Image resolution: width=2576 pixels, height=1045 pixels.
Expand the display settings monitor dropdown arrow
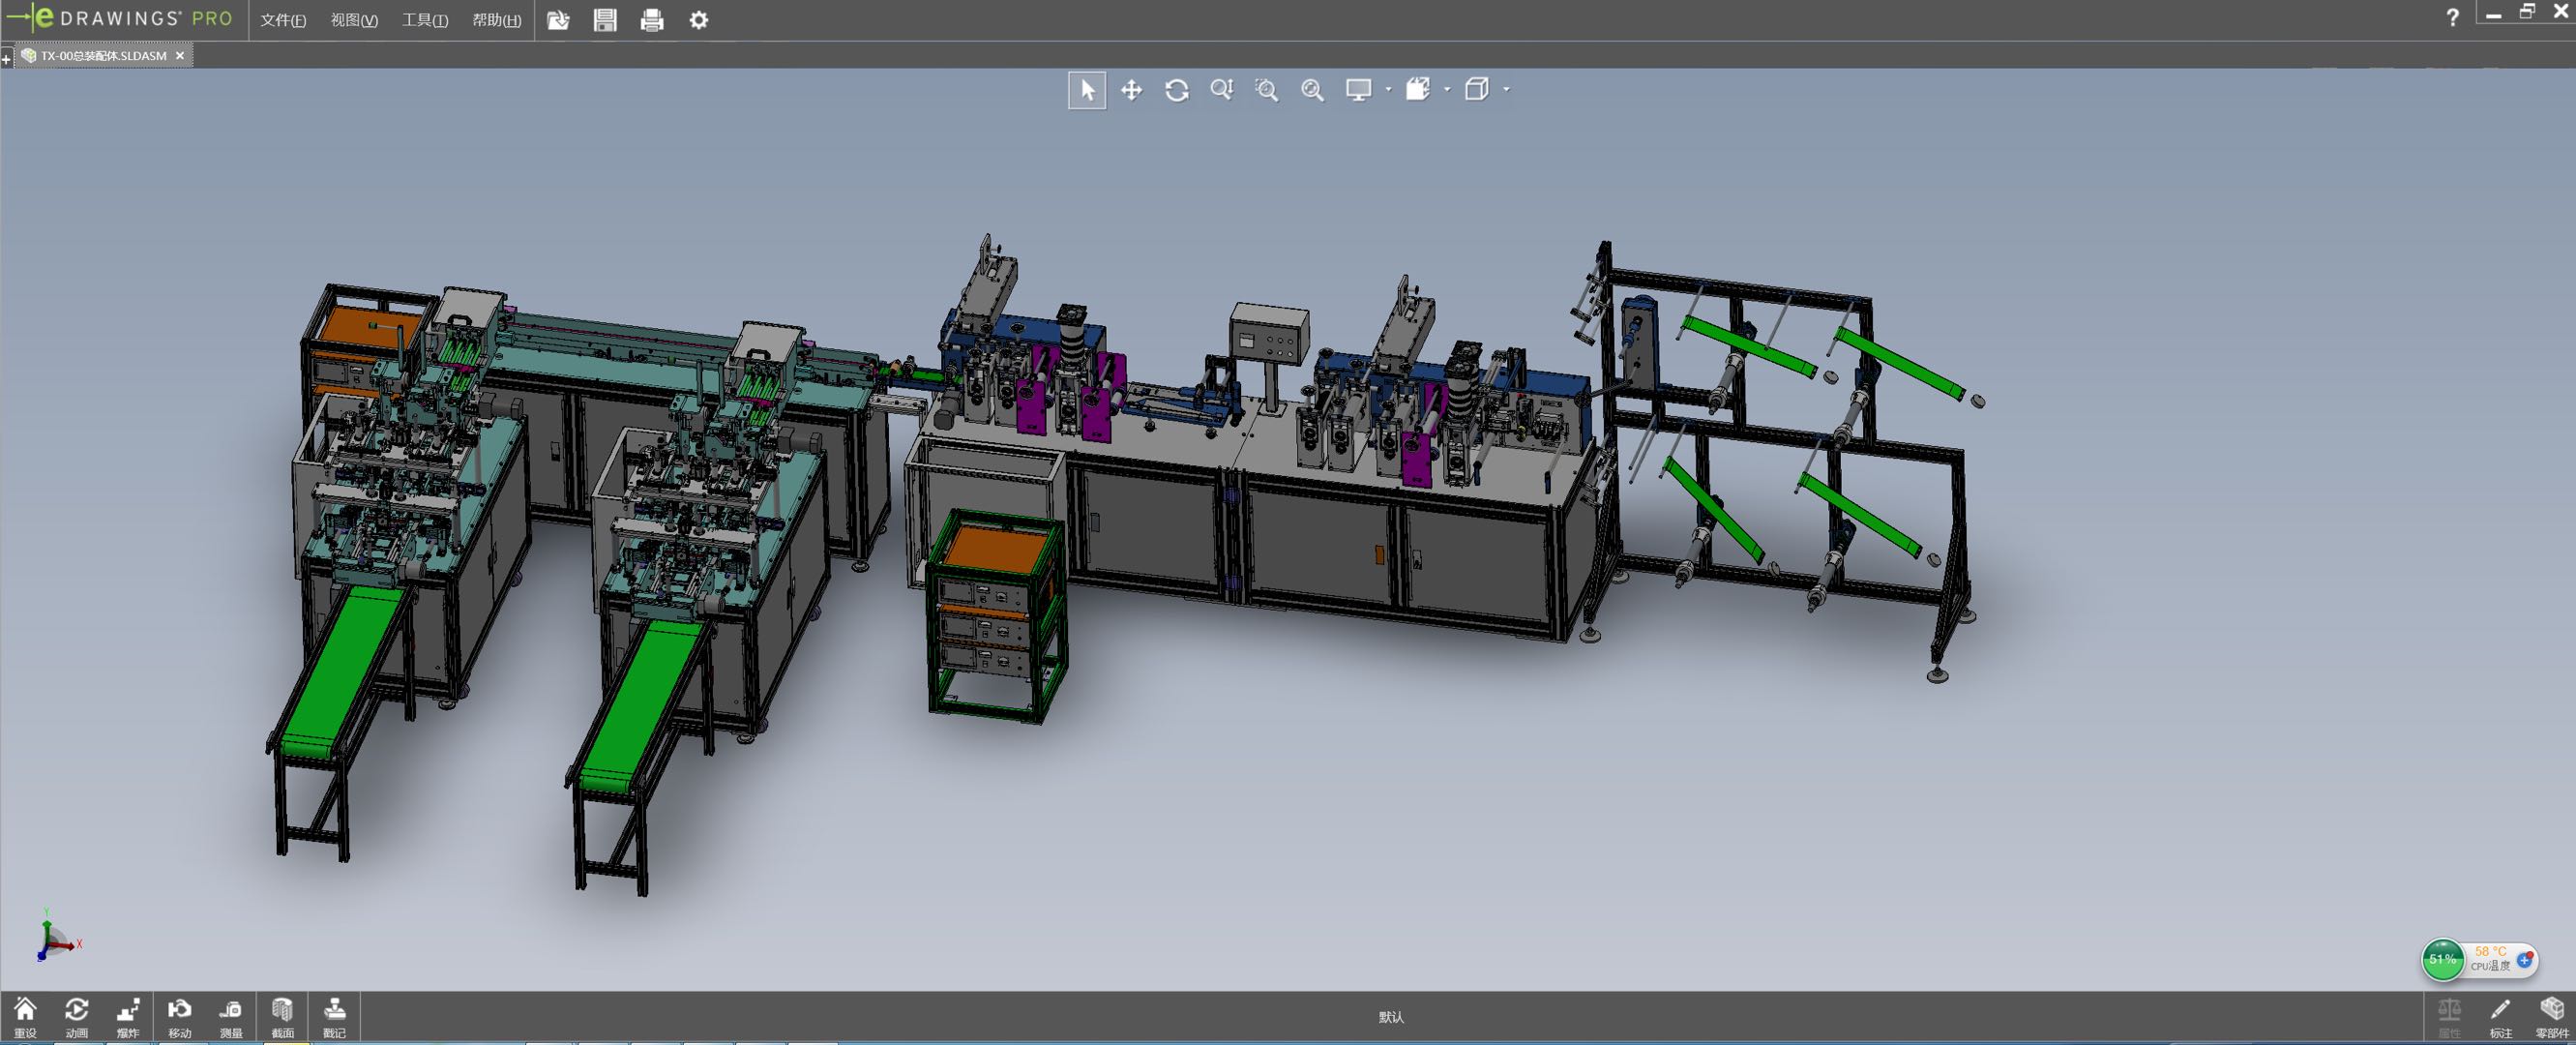click(1388, 90)
